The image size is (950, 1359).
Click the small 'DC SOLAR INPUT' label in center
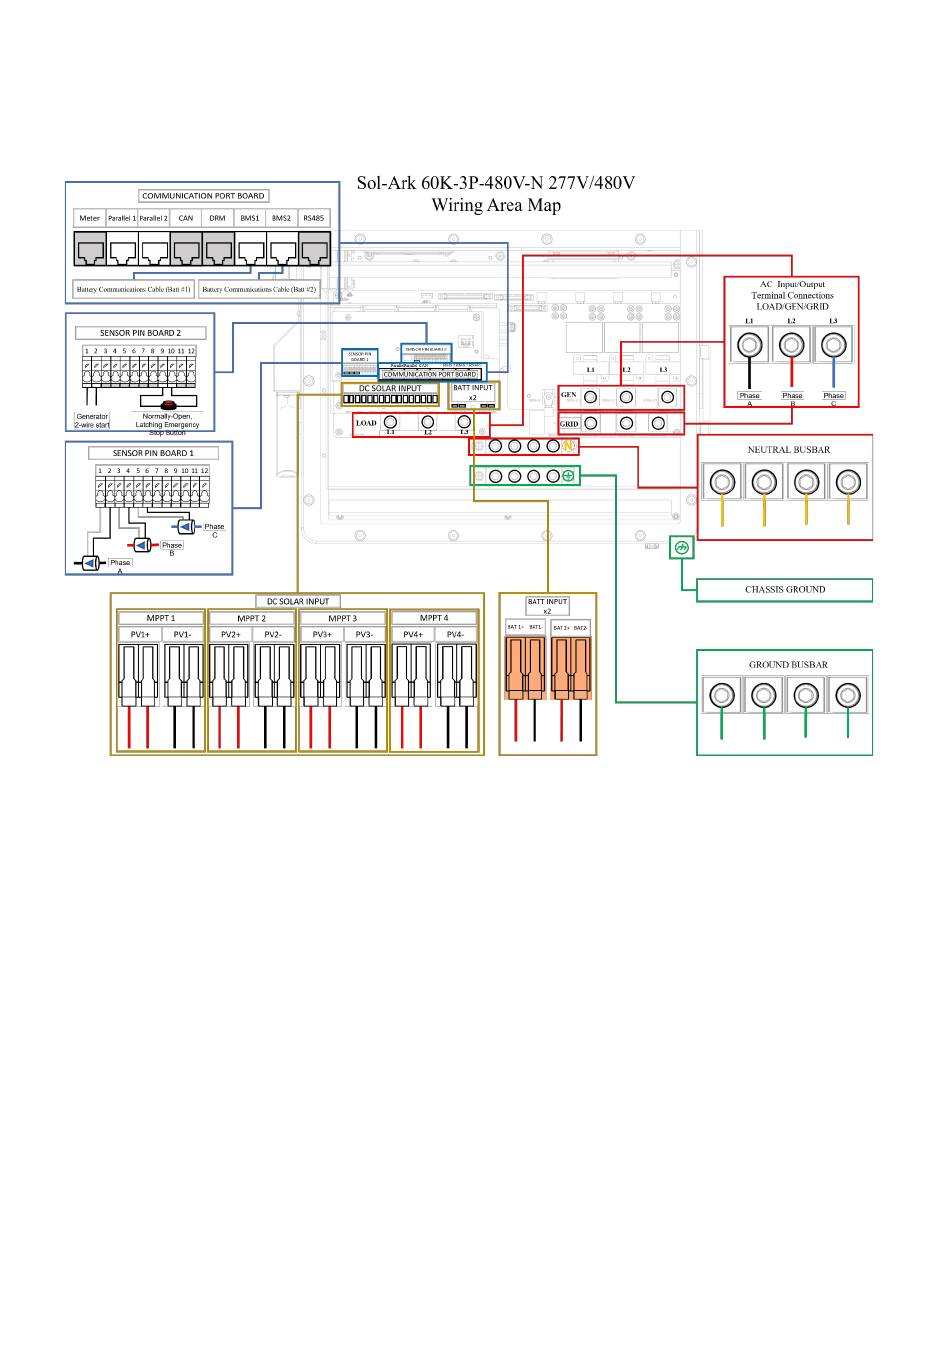coord(390,388)
